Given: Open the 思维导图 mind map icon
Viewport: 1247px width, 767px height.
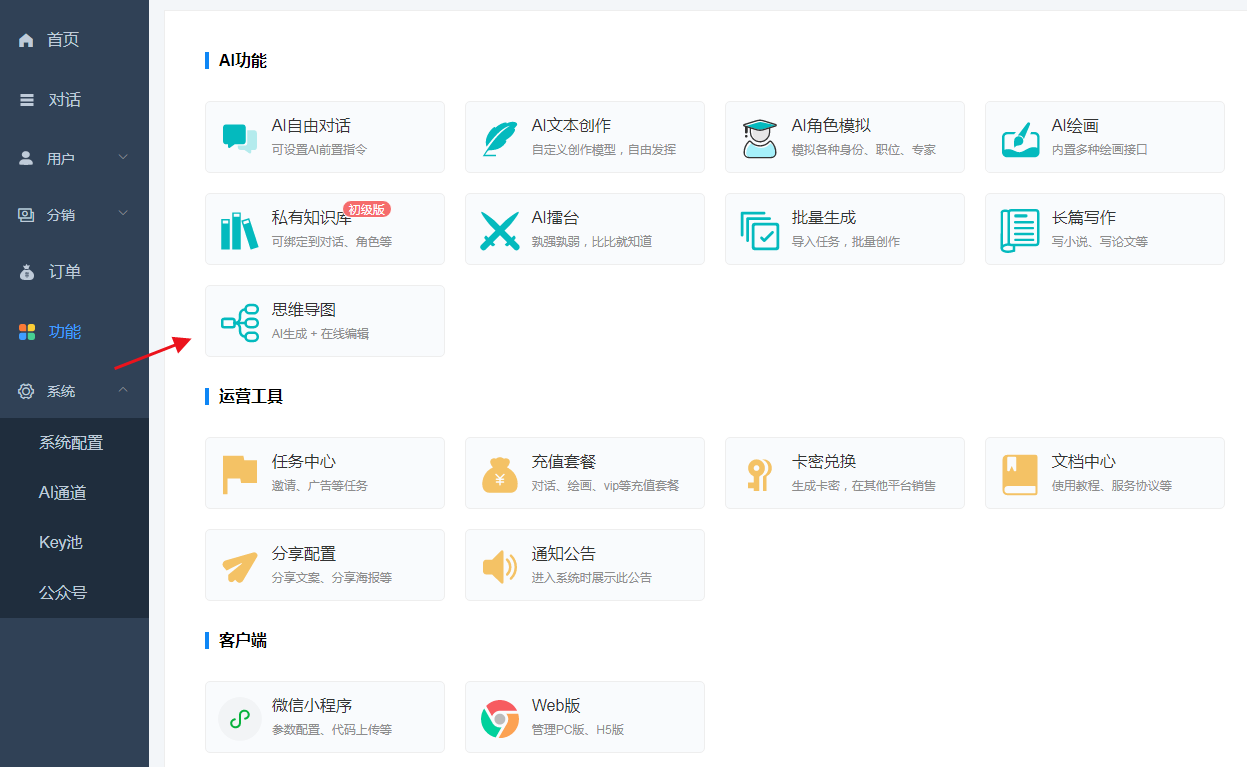Looking at the screenshot, I should [240, 320].
